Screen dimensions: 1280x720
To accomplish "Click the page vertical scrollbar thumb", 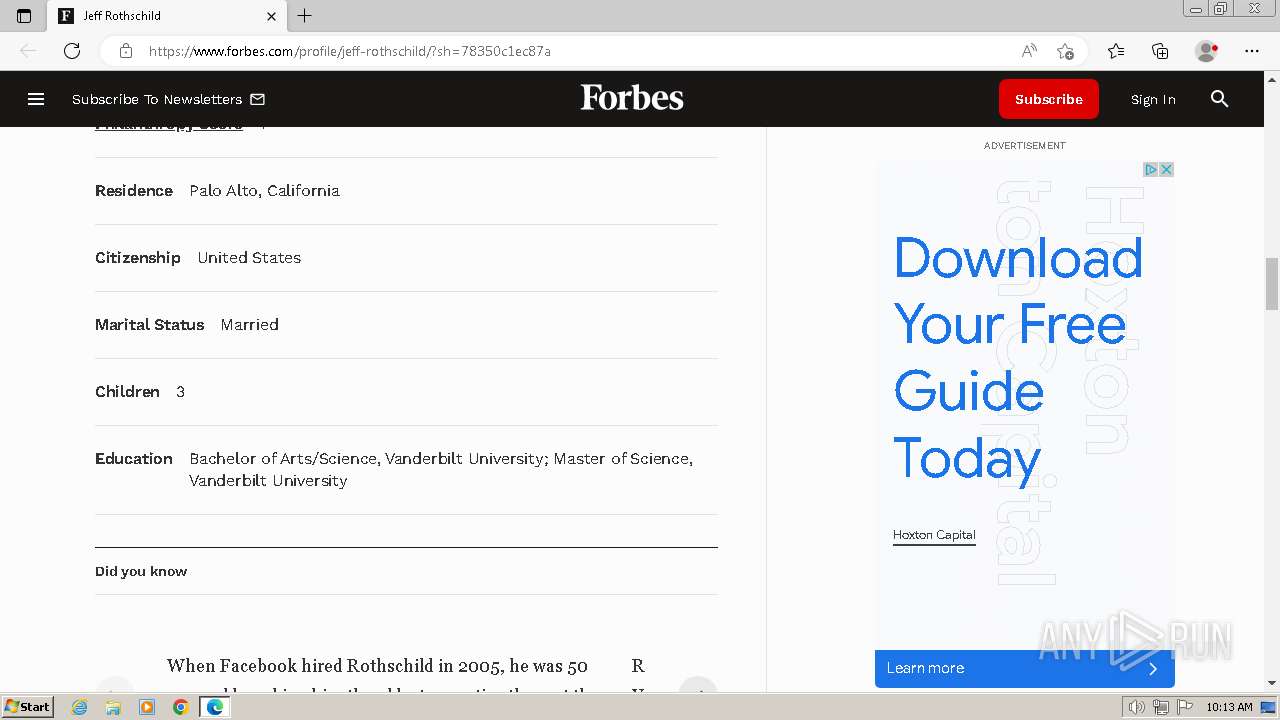I will coord(1272,284).
